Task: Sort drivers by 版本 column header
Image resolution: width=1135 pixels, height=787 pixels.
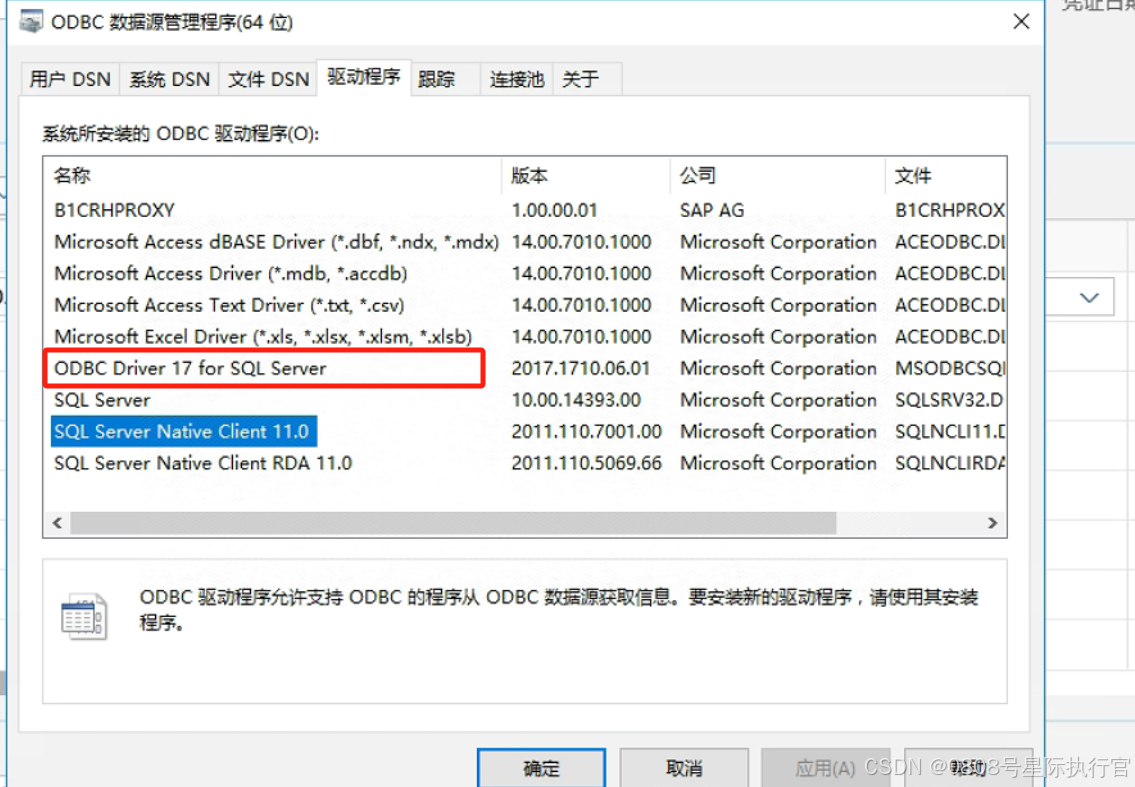Action: (x=586, y=175)
